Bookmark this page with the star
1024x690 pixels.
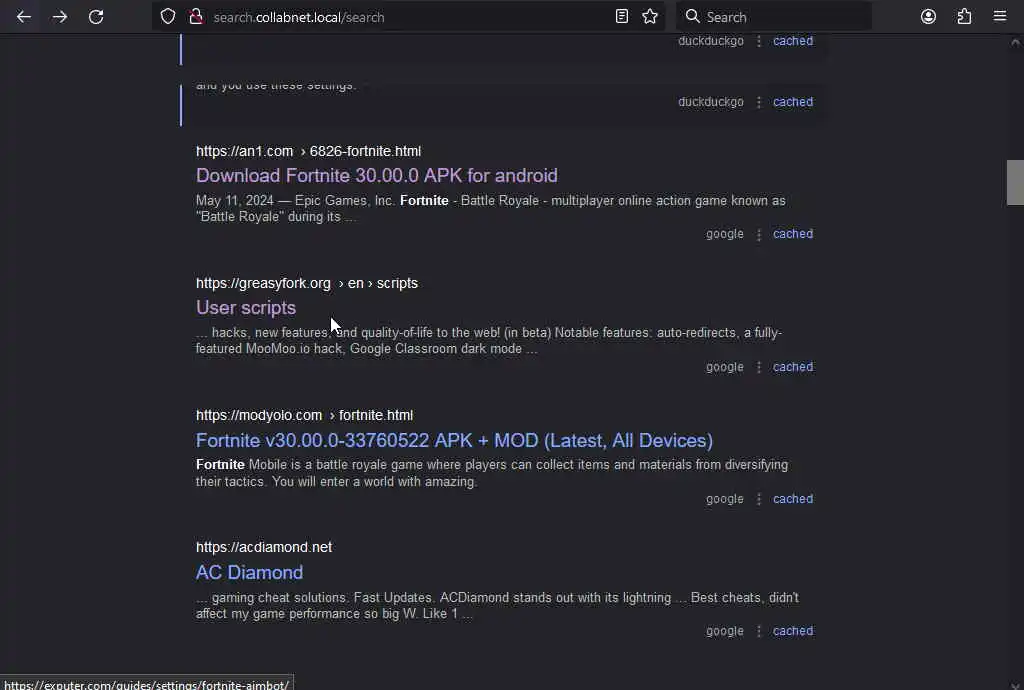tap(650, 17)
